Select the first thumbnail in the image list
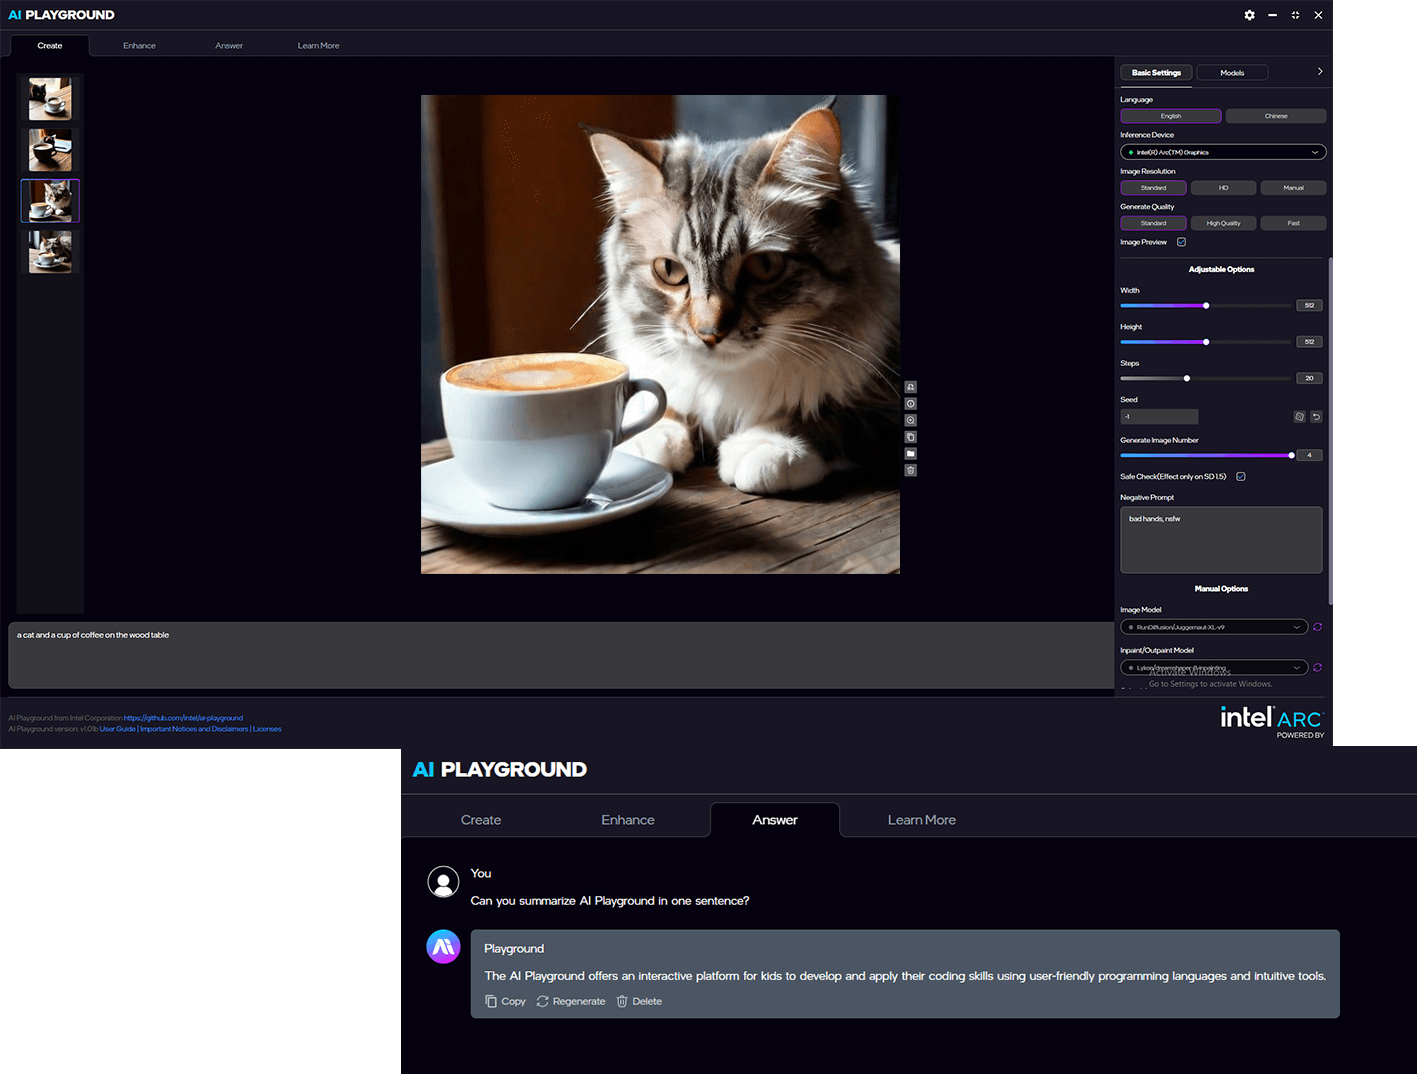The image size is (1417, 1074). 50,99
